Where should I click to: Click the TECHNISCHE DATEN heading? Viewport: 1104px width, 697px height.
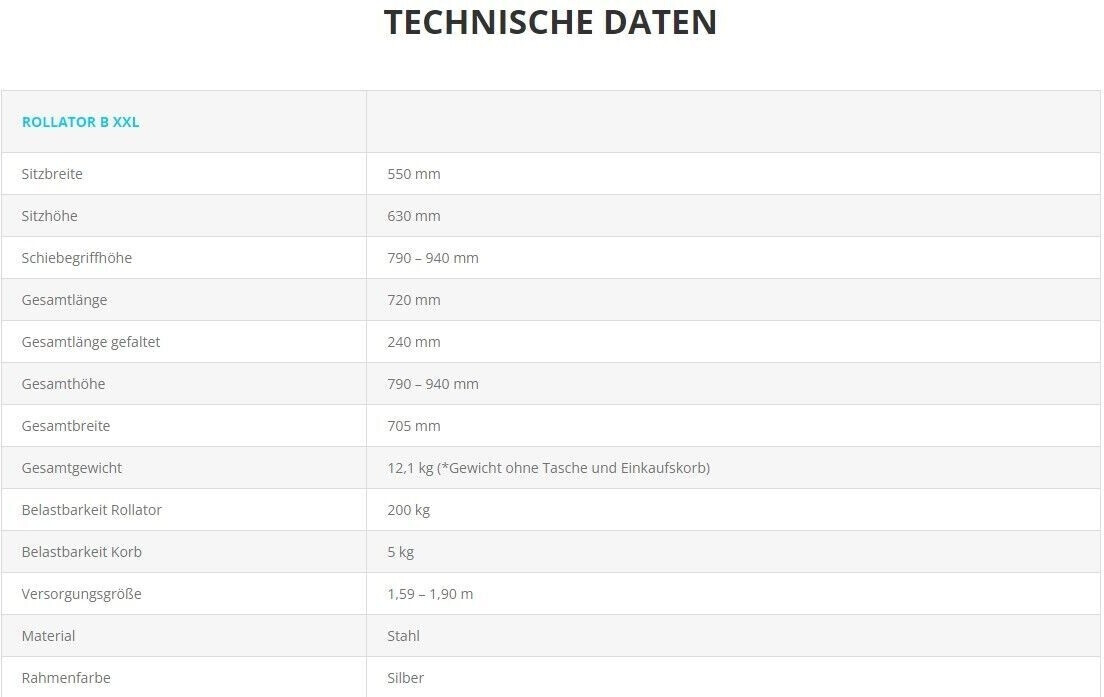[550, 22]
